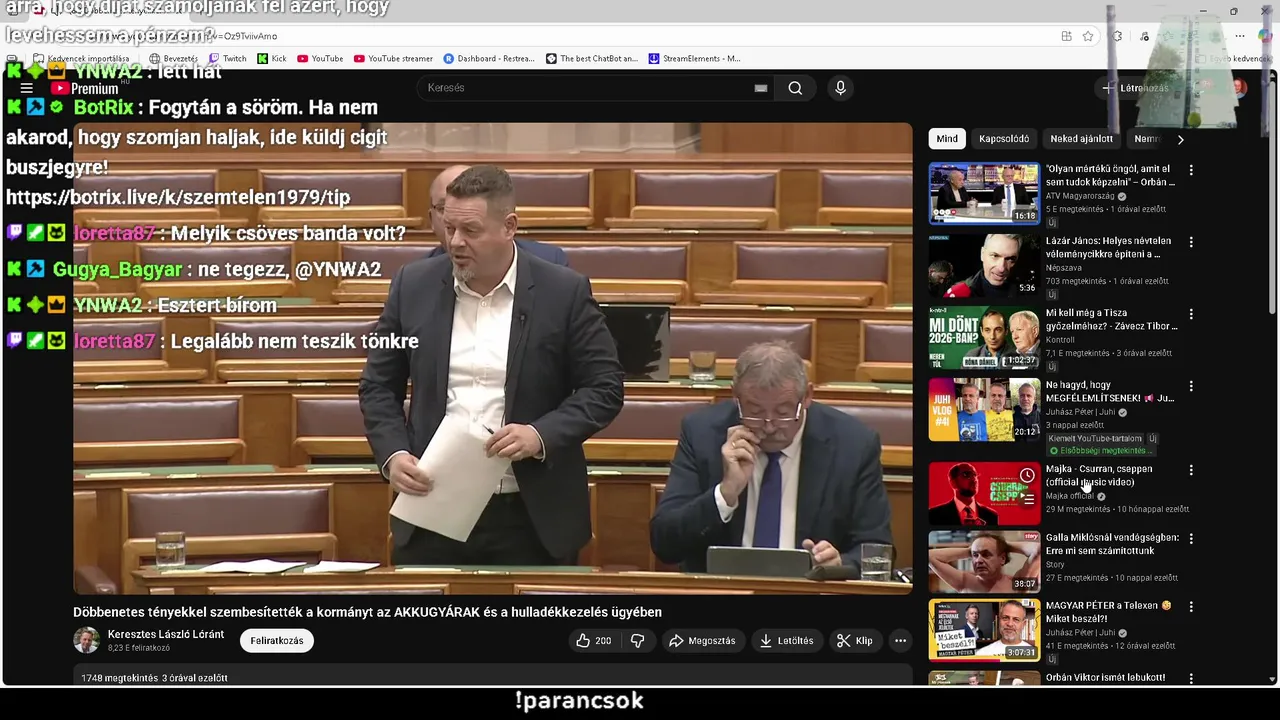Click the Letöltés download button
This screenshot has width=1280, height=720.
click(x=786, y=641)
